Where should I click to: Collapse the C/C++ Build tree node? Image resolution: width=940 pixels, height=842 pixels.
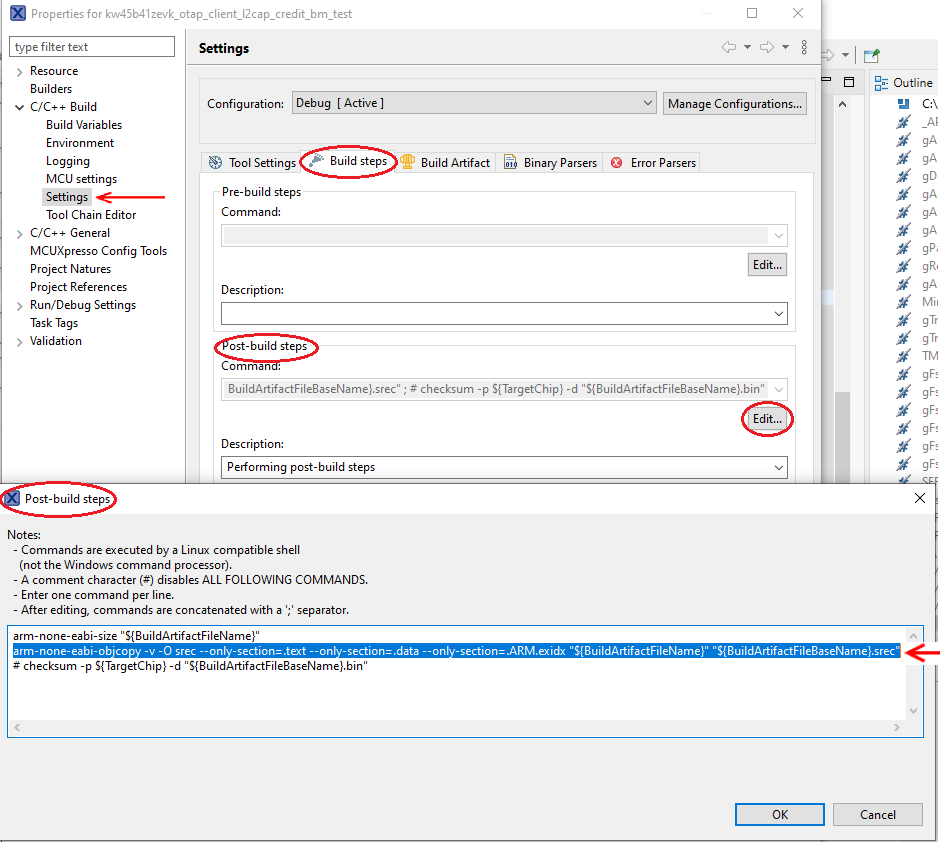pos(20,107)
